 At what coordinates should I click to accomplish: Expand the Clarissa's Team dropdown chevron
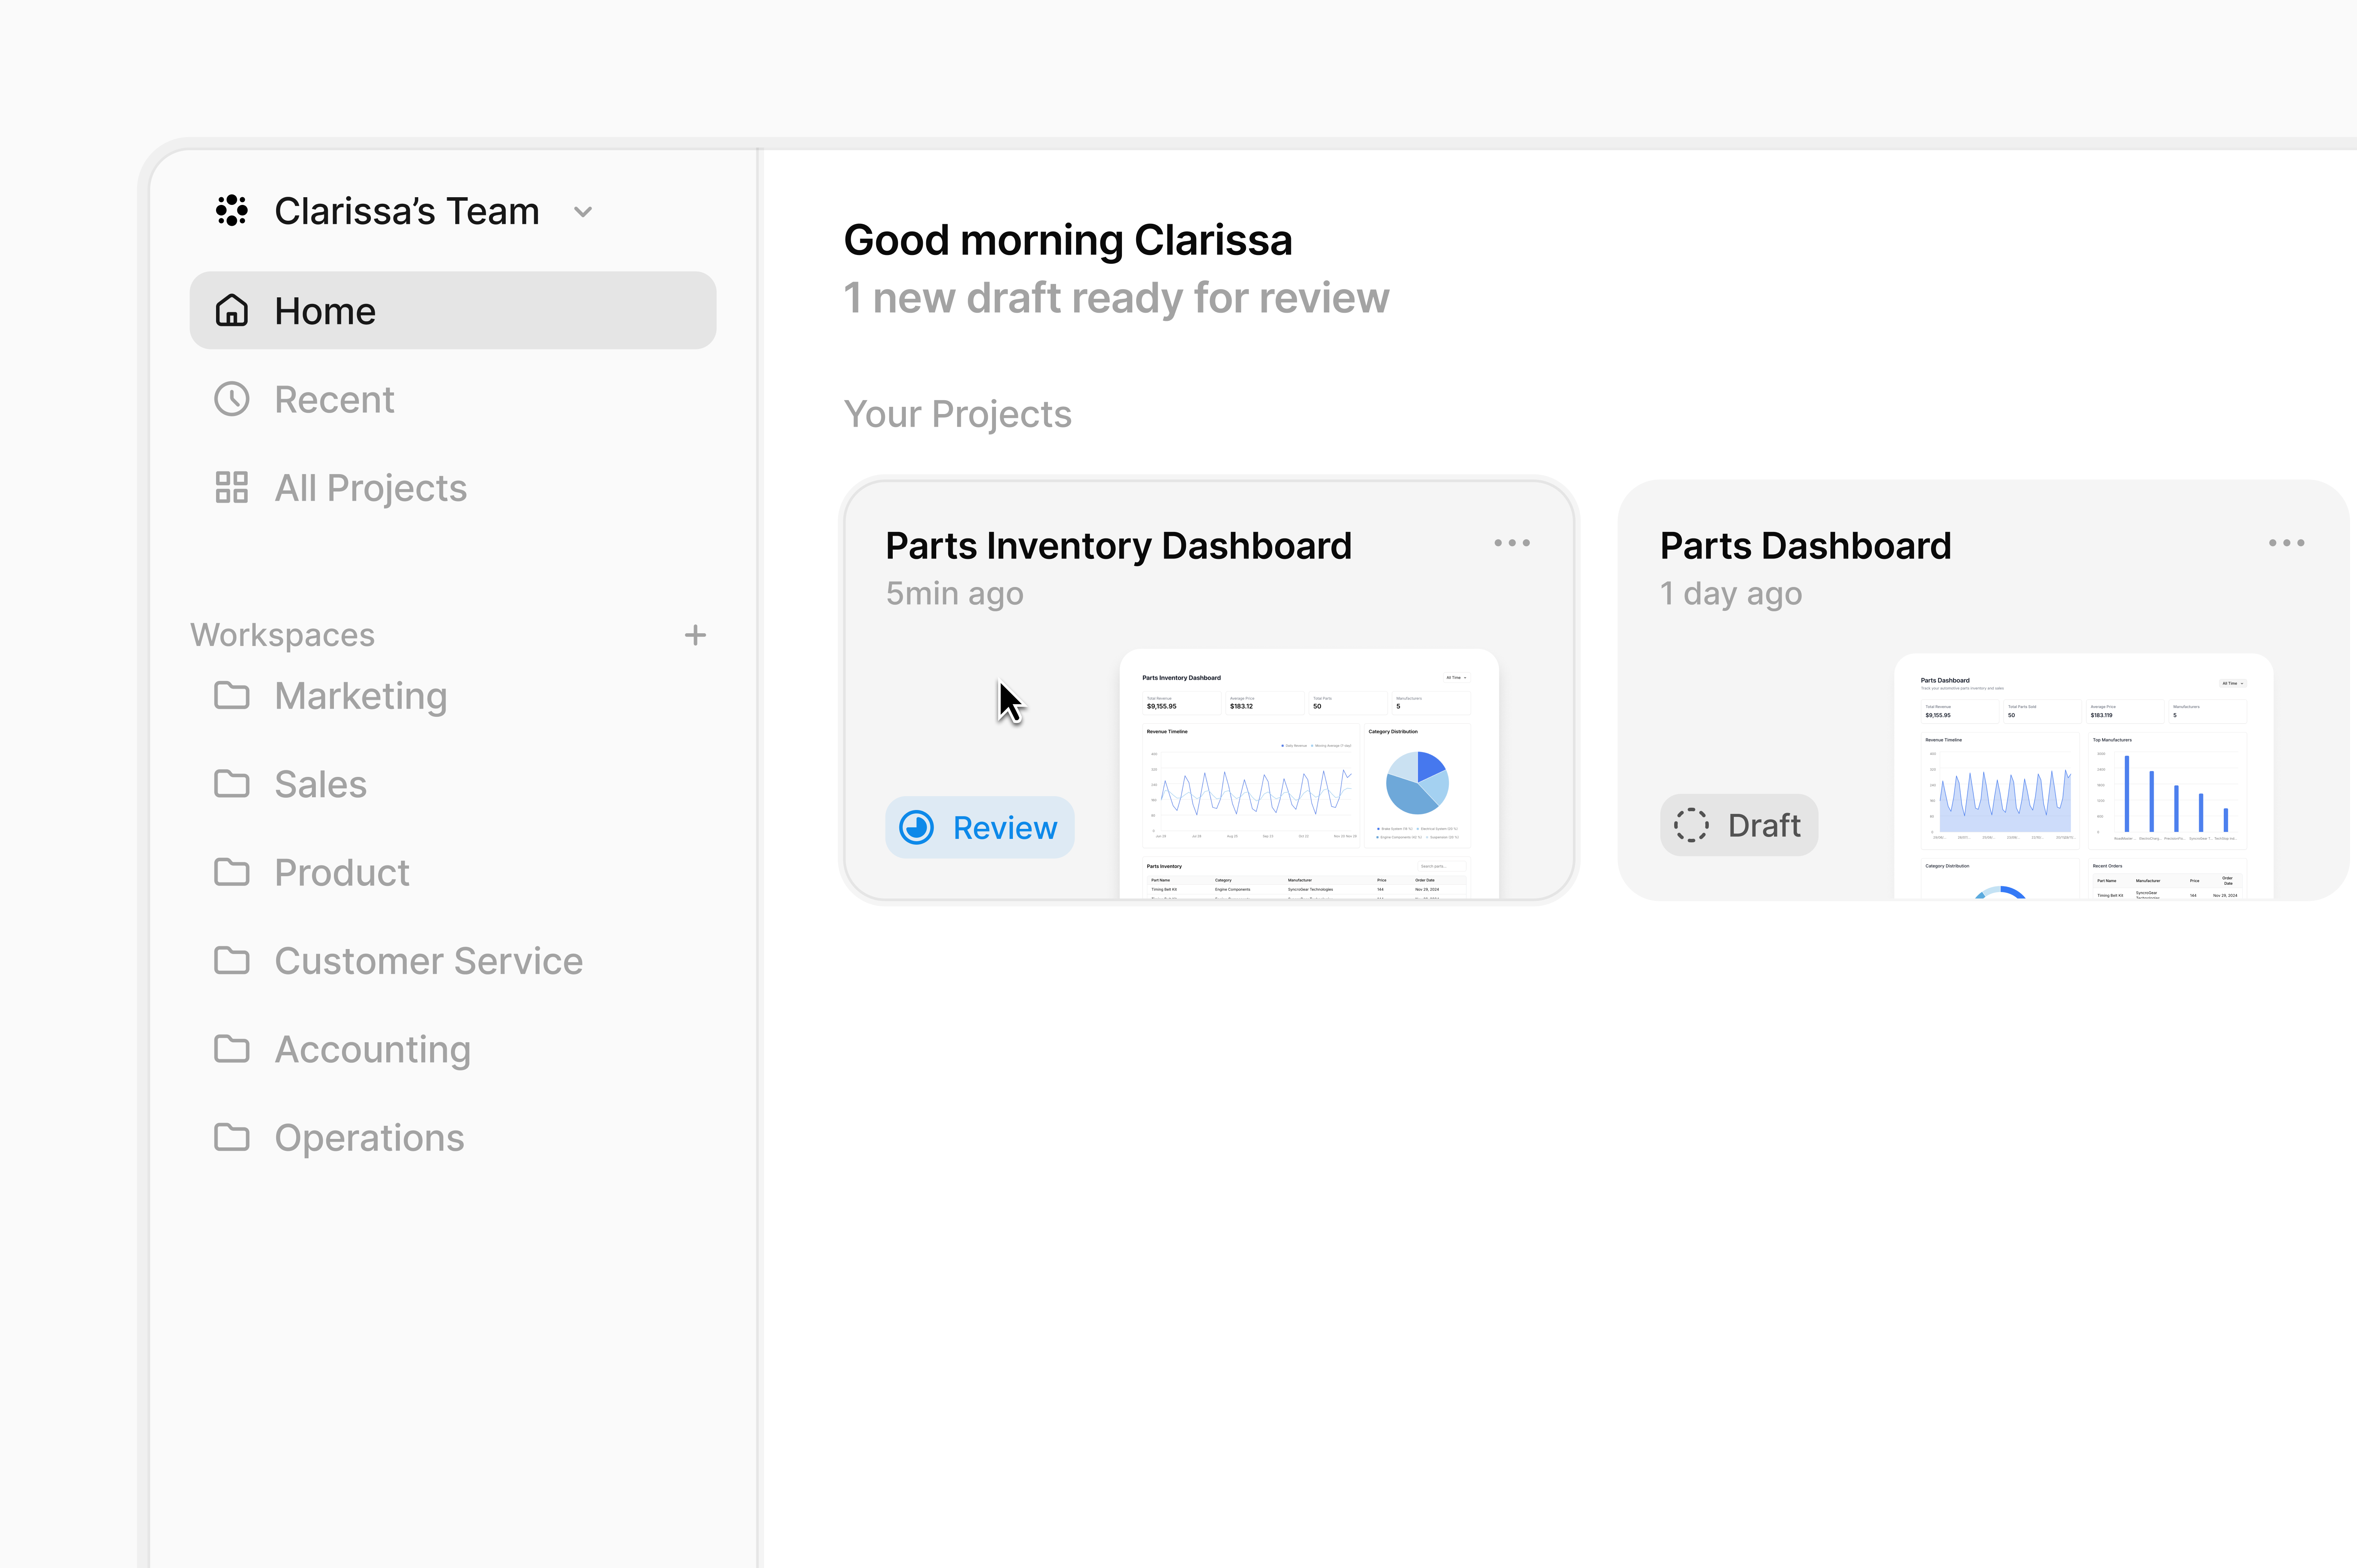click(x=583, y=212)
